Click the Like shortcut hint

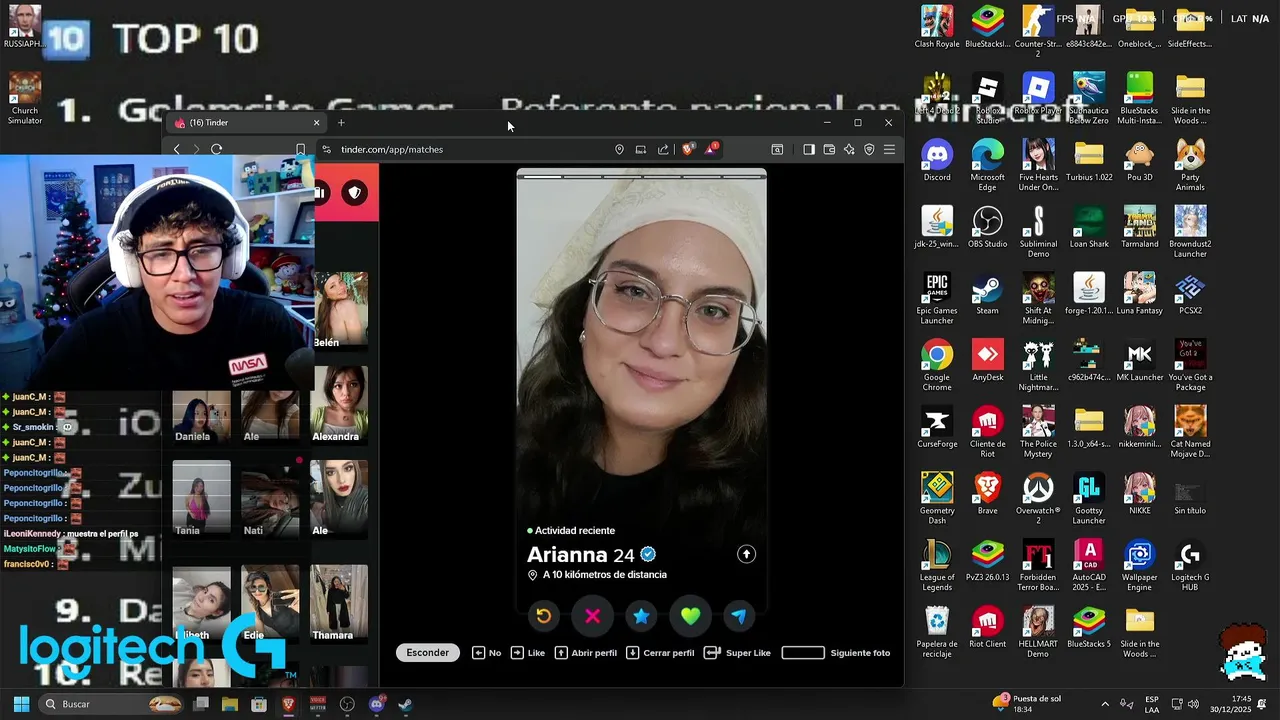click(528, 653)
